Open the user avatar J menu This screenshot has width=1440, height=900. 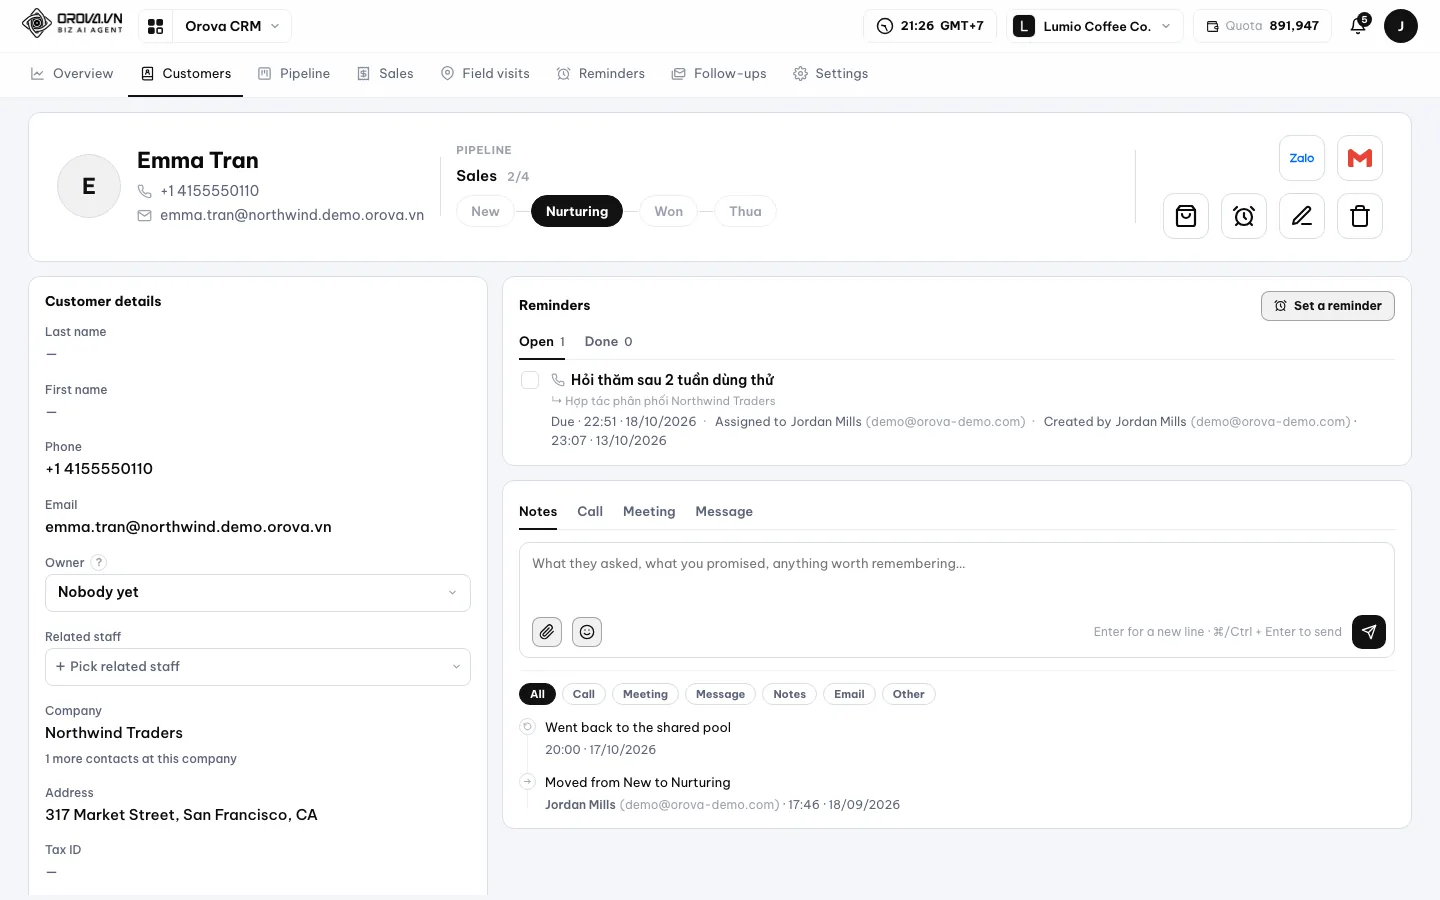(x=1400, y=26)
